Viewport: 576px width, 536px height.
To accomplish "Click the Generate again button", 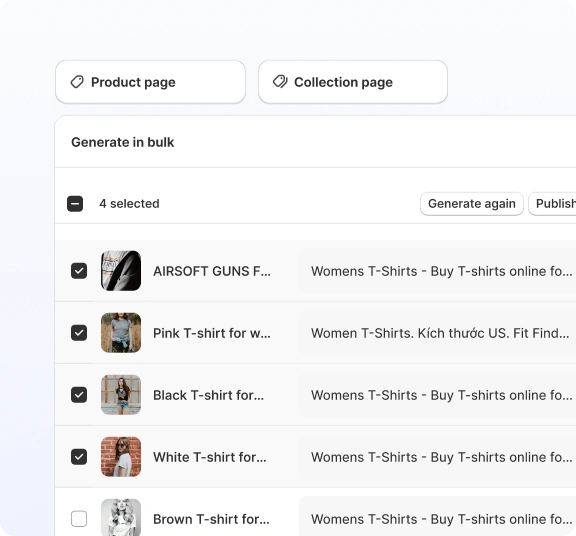I will point(472,204).
